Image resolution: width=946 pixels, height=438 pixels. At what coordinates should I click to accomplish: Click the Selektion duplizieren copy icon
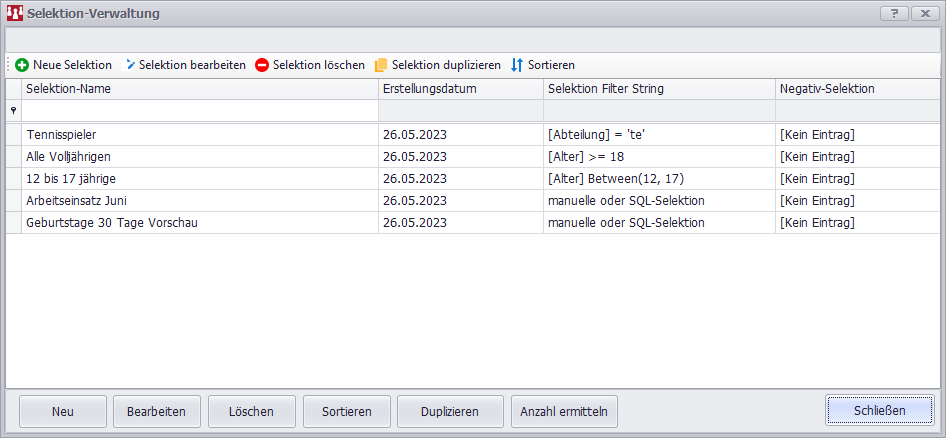pyautogui.click(x=381, y=65)
